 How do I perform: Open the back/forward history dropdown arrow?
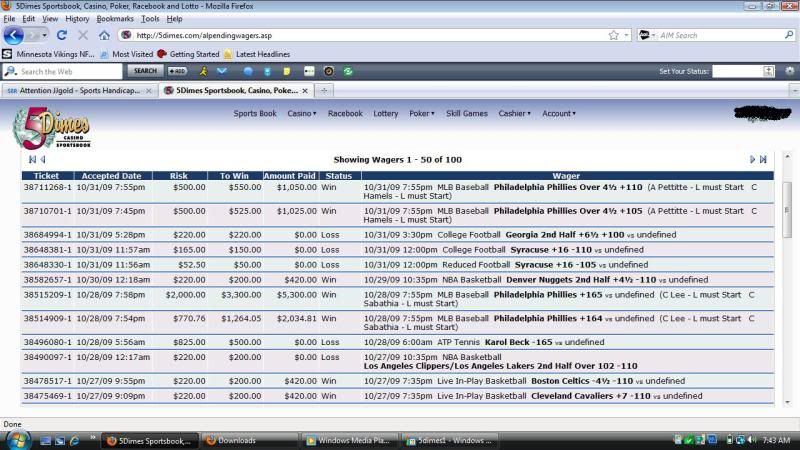[x=44, y=35]
